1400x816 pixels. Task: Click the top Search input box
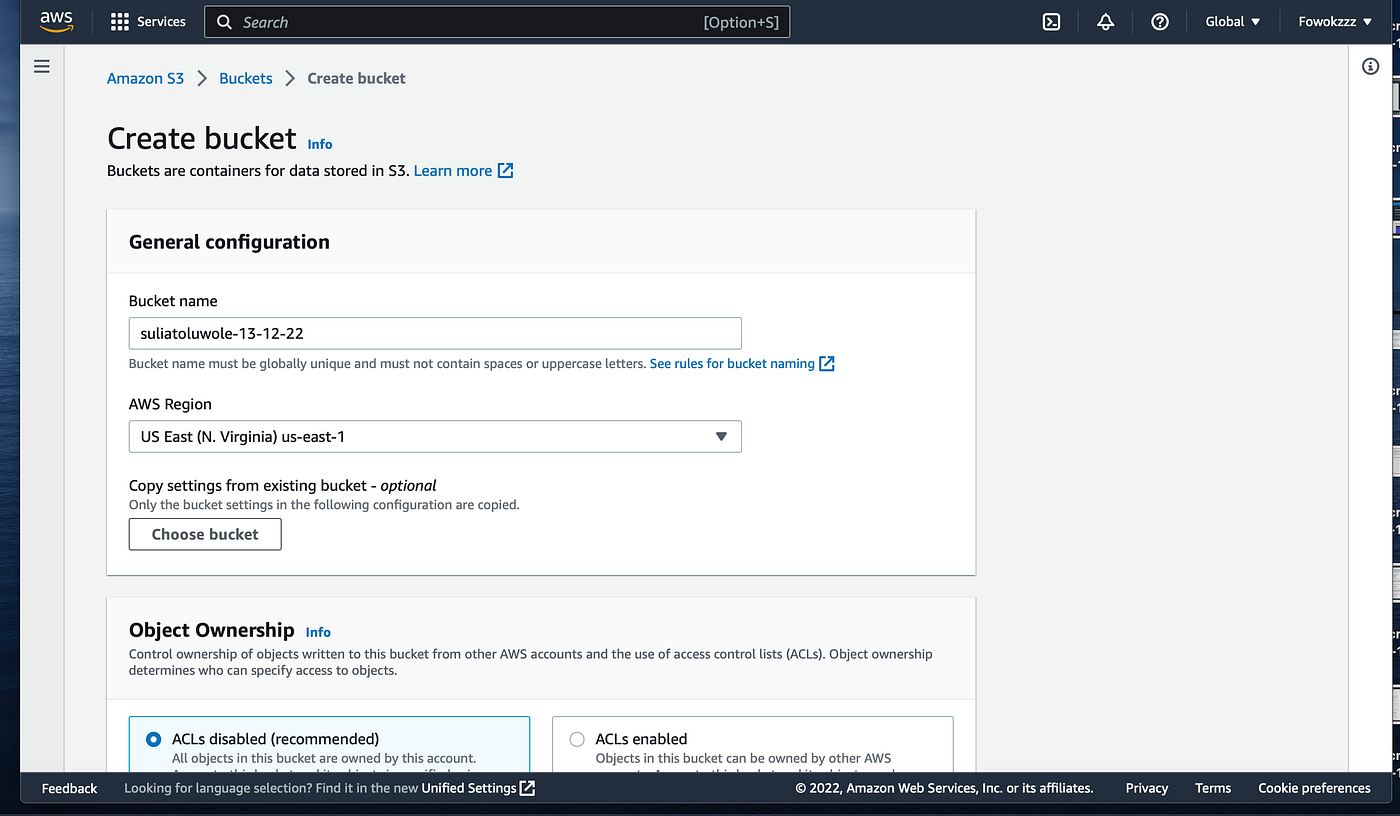coord(497,22)
